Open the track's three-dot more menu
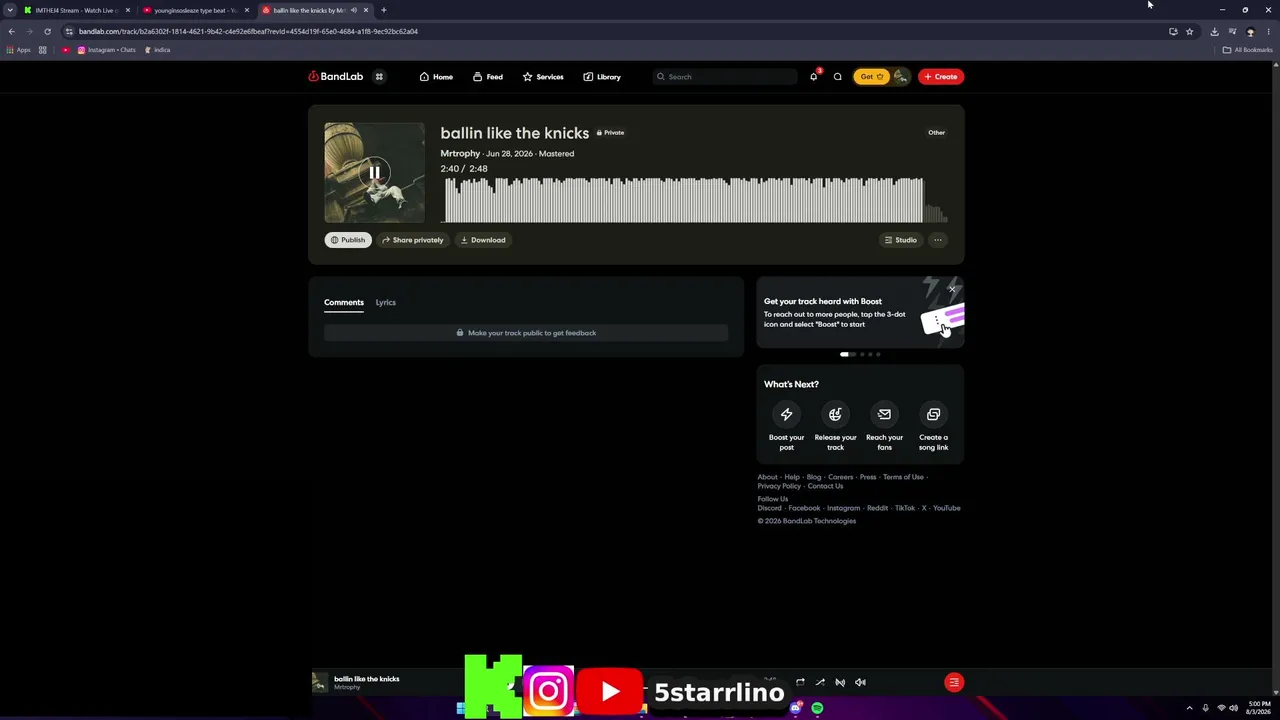1280x720 pixels. click(938, 240)
